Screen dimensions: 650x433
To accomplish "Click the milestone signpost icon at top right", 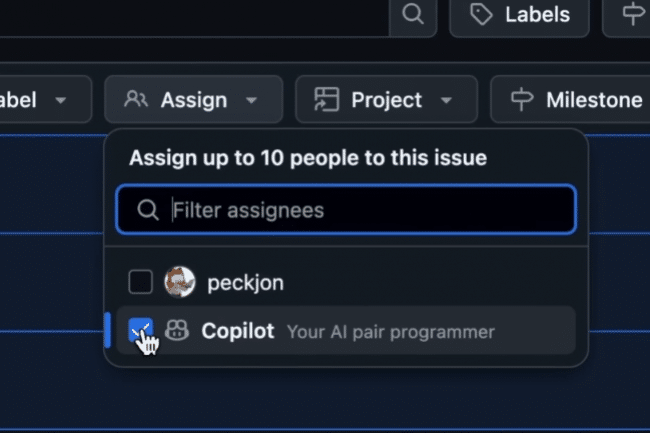I will click(633, 13).
